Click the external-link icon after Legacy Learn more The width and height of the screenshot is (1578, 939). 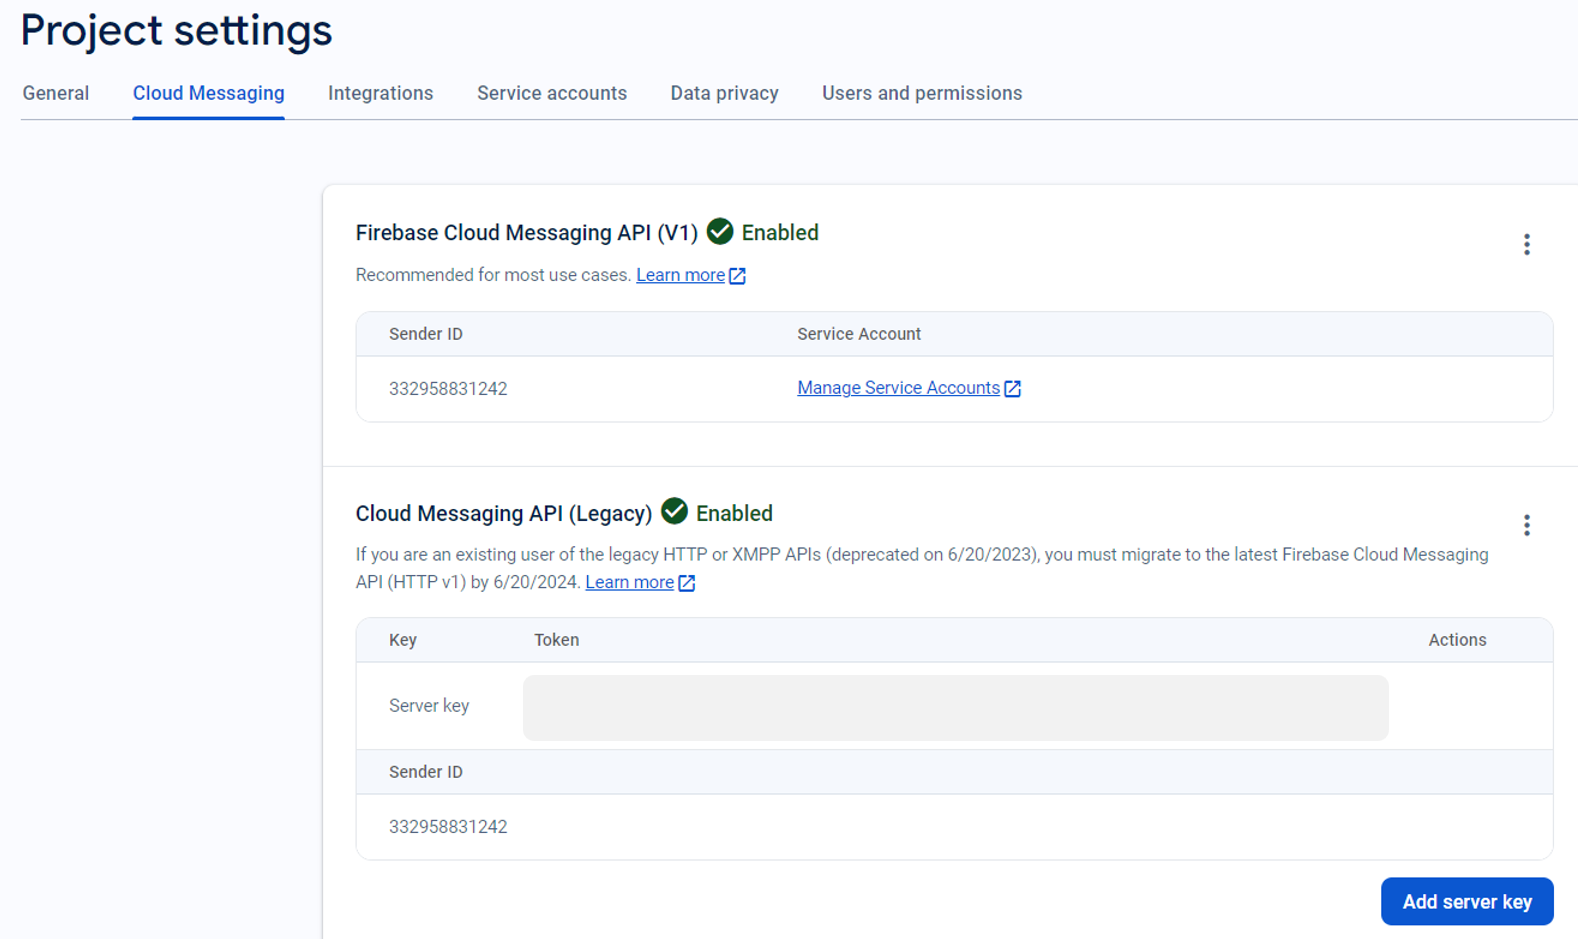[x=686, y=583]
